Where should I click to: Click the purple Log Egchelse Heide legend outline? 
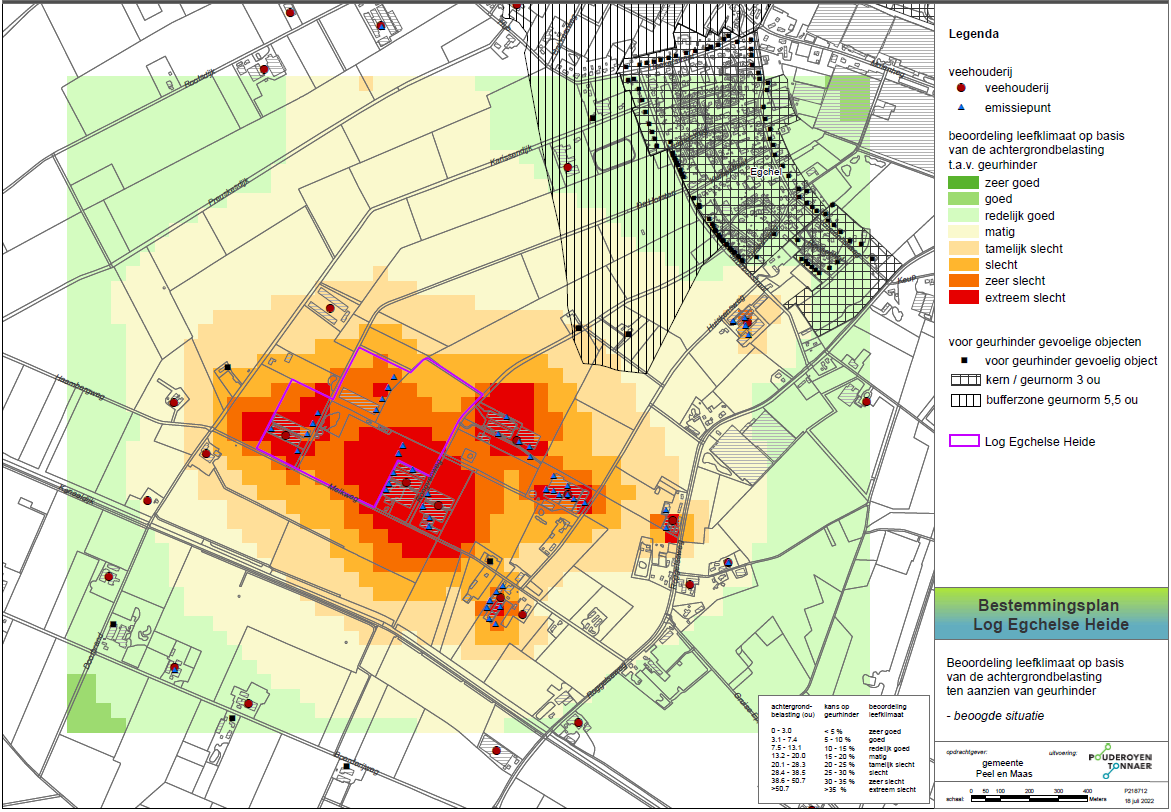click(963, 441)
